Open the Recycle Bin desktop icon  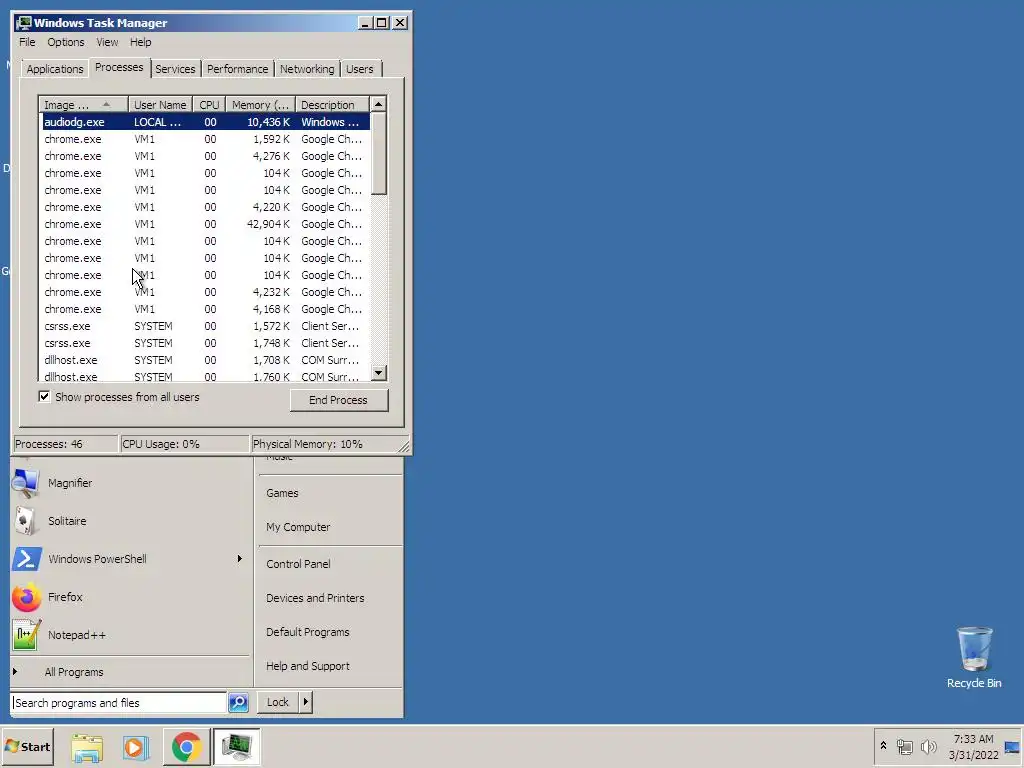[x=974, y=657]
